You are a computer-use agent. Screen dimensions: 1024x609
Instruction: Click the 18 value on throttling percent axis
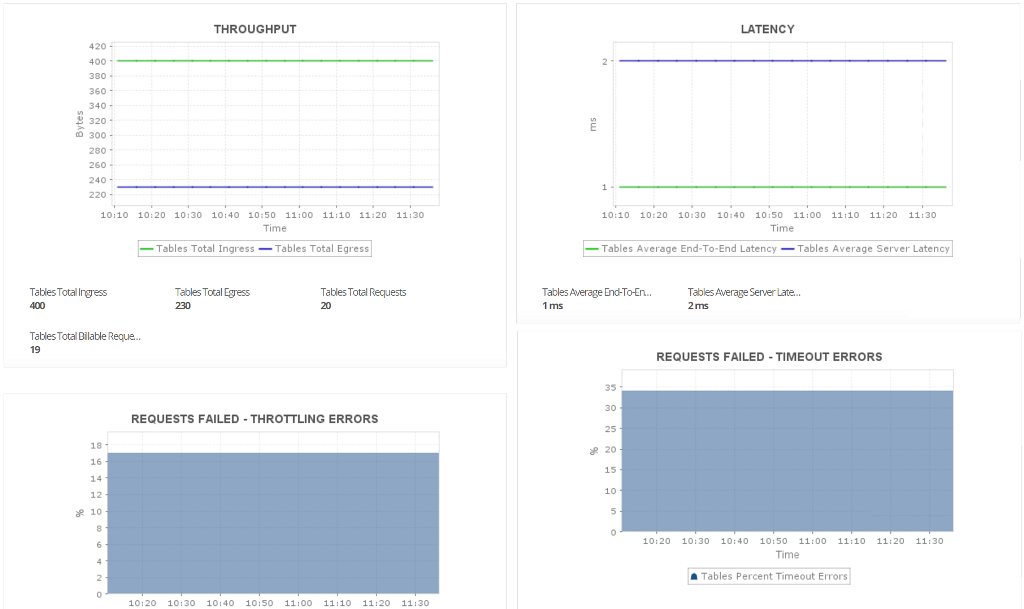click(x=96, y=445)
